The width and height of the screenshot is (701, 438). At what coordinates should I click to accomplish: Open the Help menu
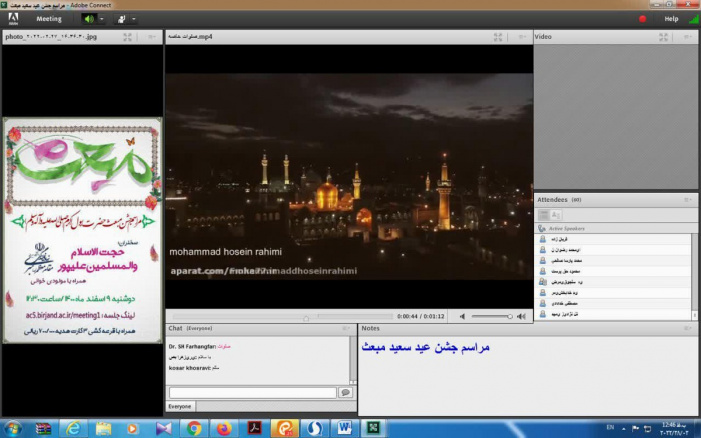[x=671, y=18]
